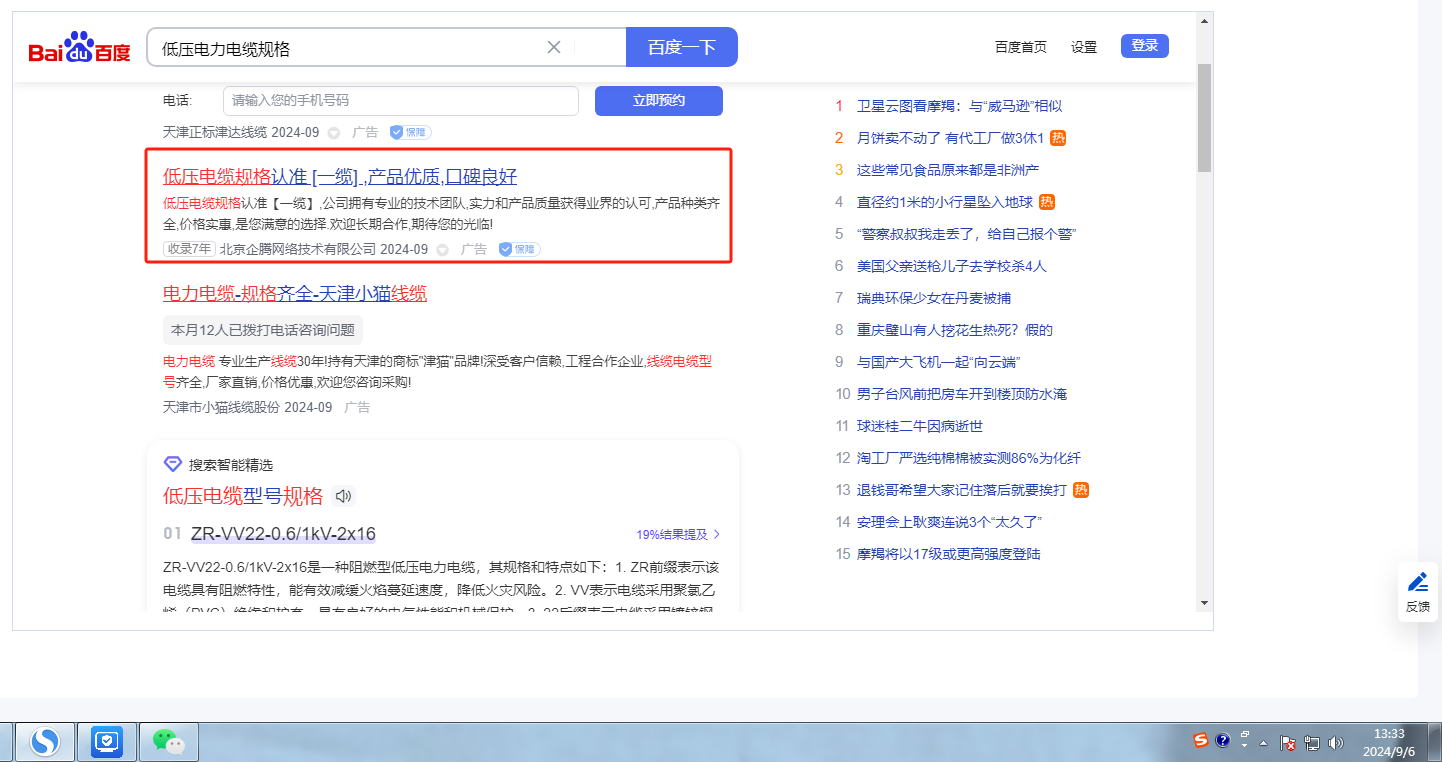This screenshot has height=762, width=1442.
Task: Click the 热 badge beside 月饼卖不动了
Action: 1059,138
